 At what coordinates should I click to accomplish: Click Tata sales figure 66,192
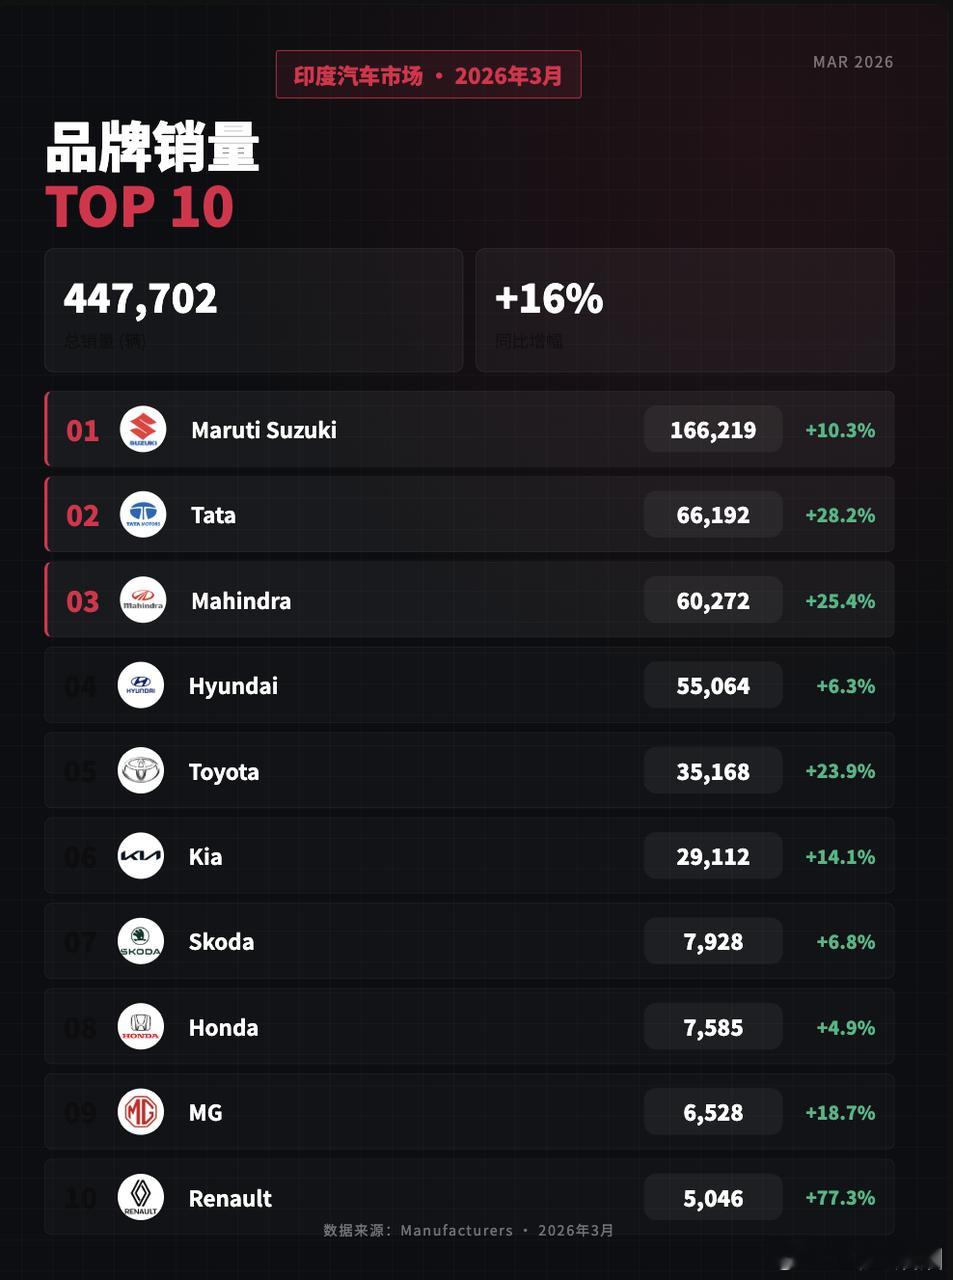(713, 515)
